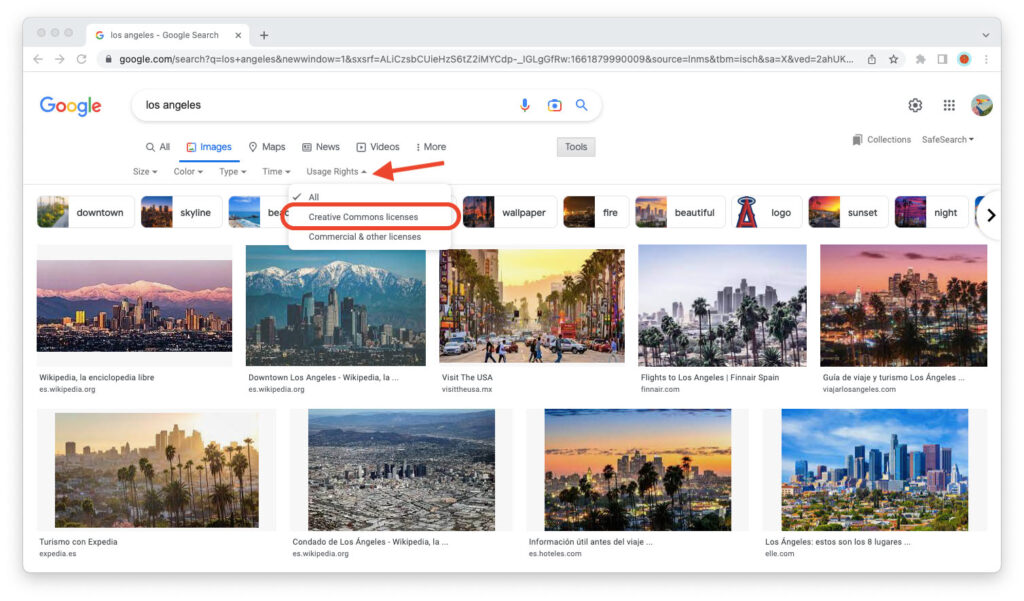Viewport: 1024px width, 601px height.
Task: Click the browser address bar URL
Action: tap(486, 59)
